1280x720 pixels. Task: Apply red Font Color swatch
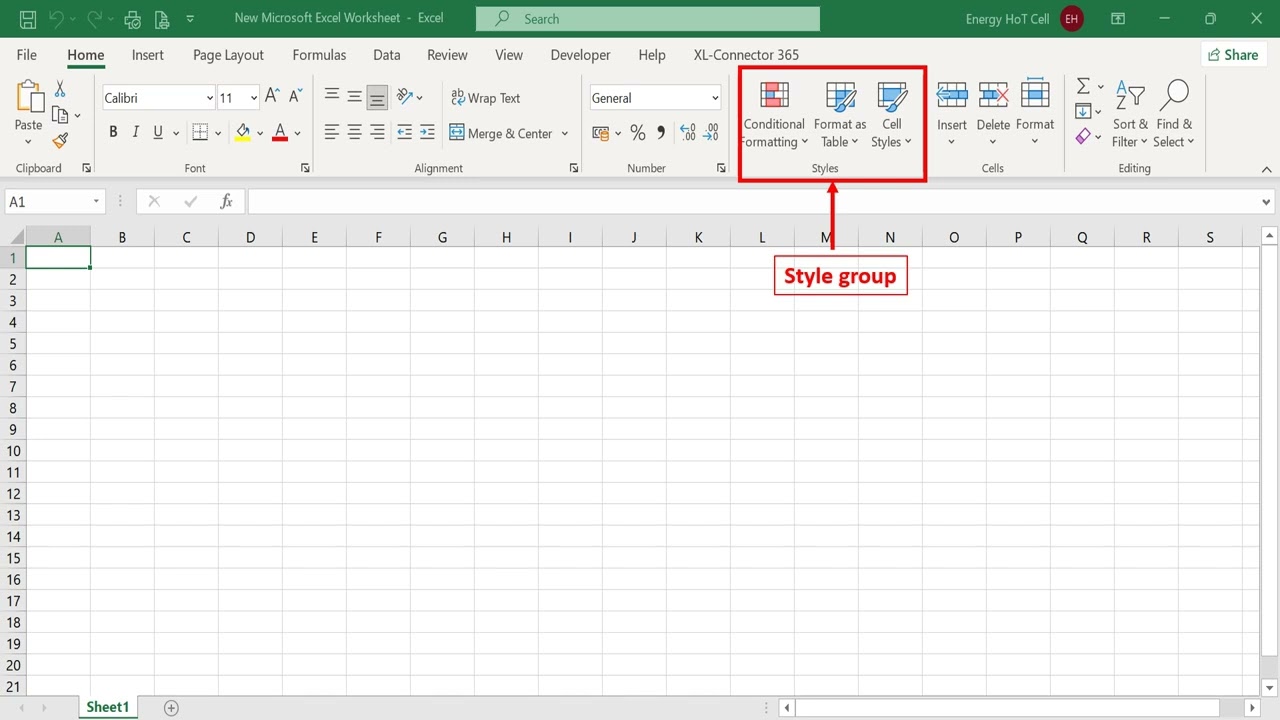(280, 132)
